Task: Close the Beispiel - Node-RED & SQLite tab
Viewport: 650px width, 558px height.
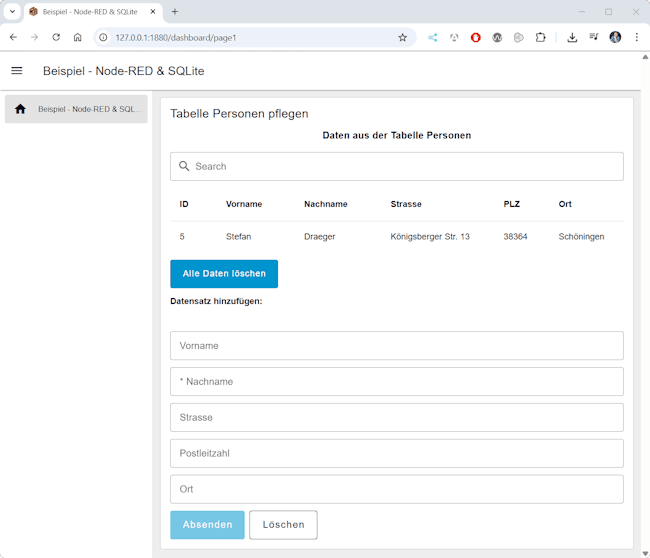Action: [x=153, y=12]
